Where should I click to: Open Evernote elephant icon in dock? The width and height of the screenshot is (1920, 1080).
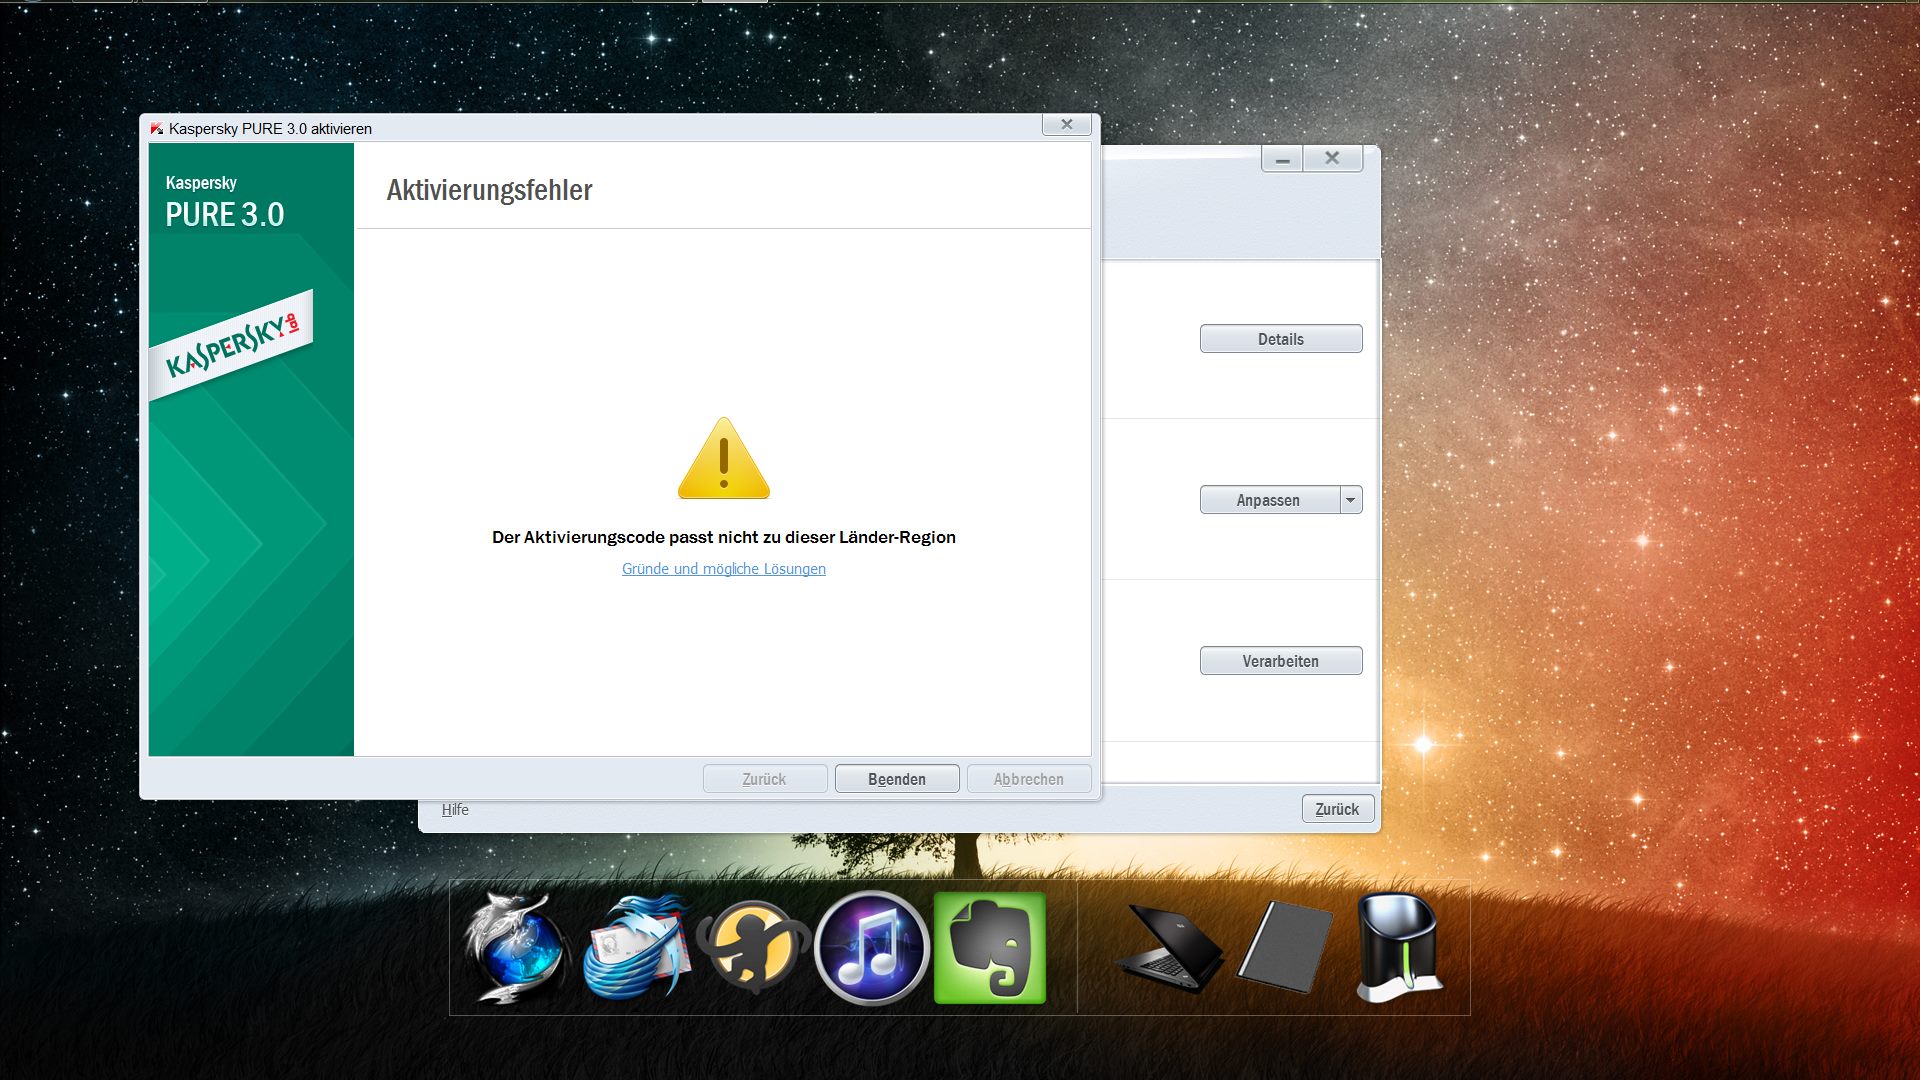click(989, 948)
